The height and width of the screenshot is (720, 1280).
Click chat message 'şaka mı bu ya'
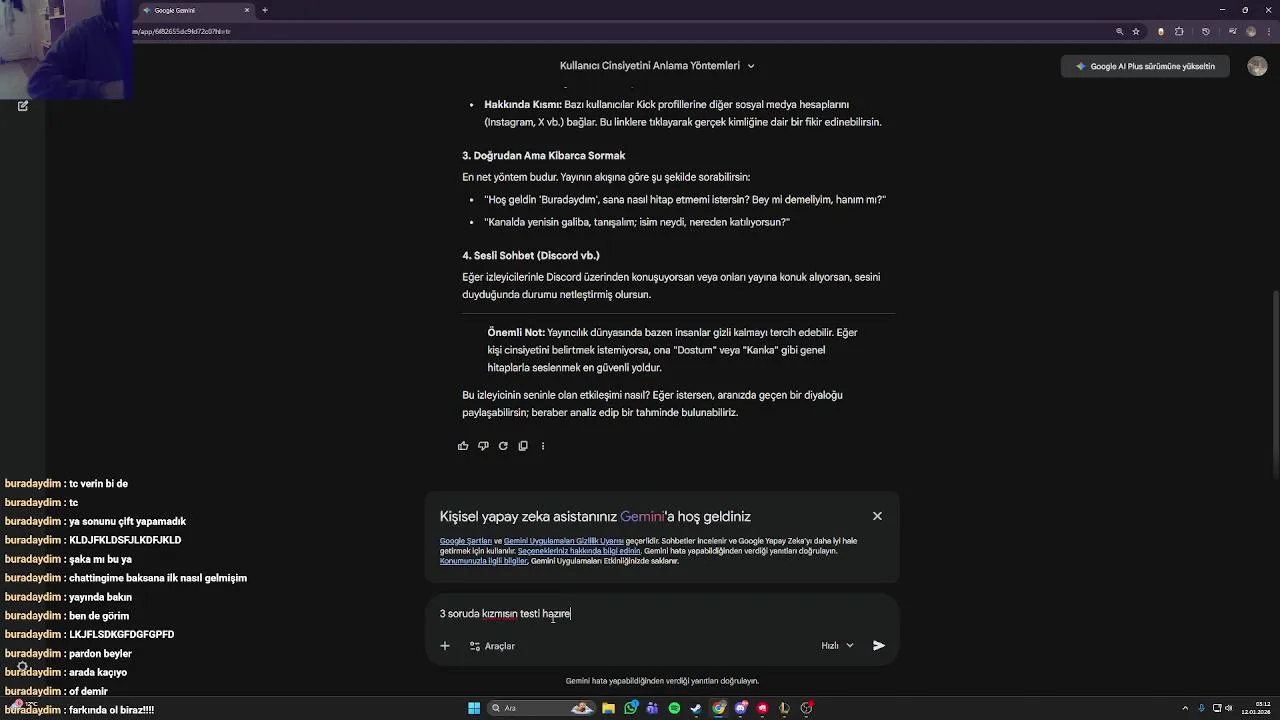[x=100, y=560]
